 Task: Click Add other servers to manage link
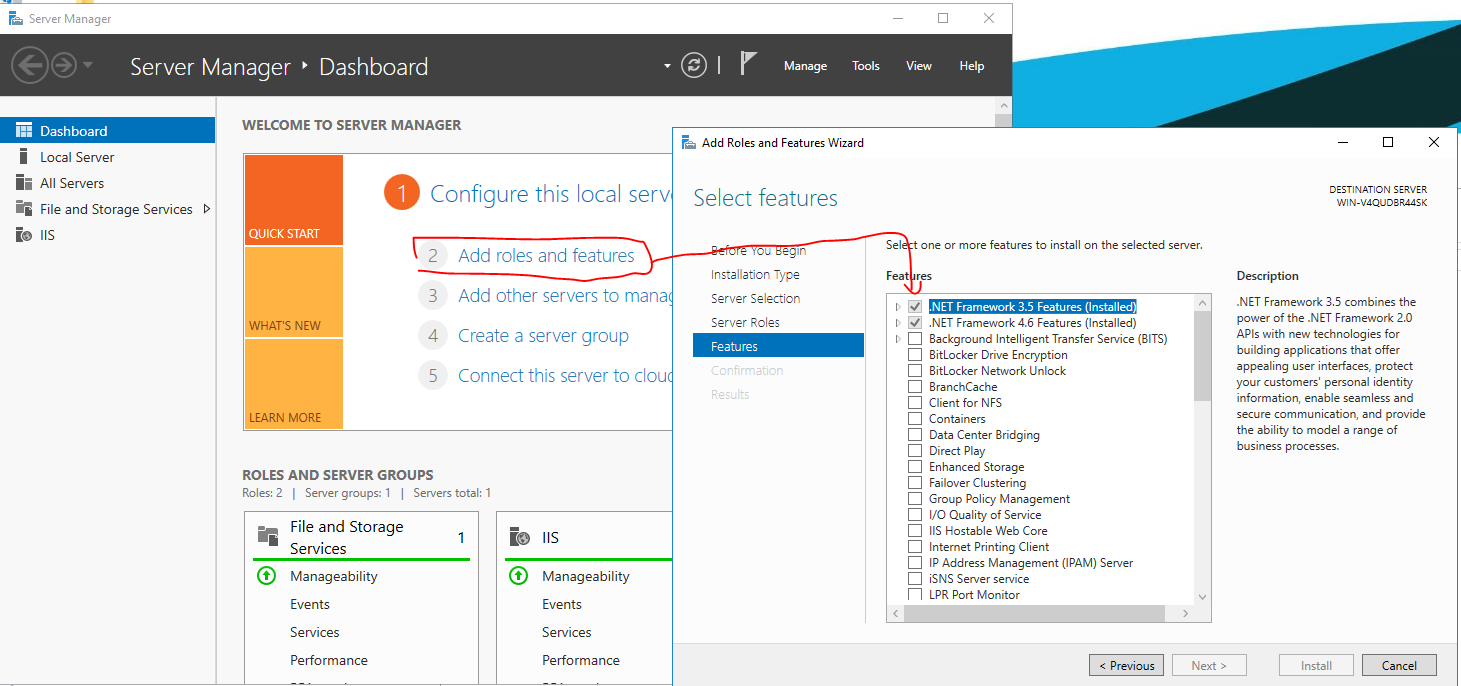565,296
